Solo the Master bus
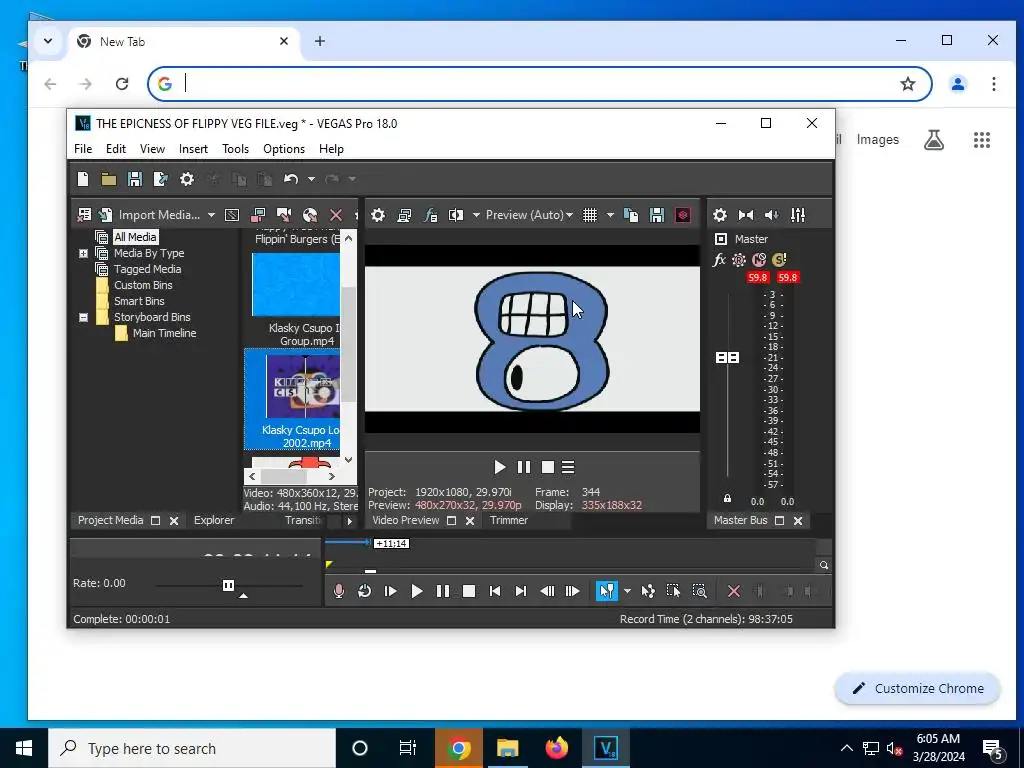The height and width of the screenshot is (768, 1024). pos(778,260)
